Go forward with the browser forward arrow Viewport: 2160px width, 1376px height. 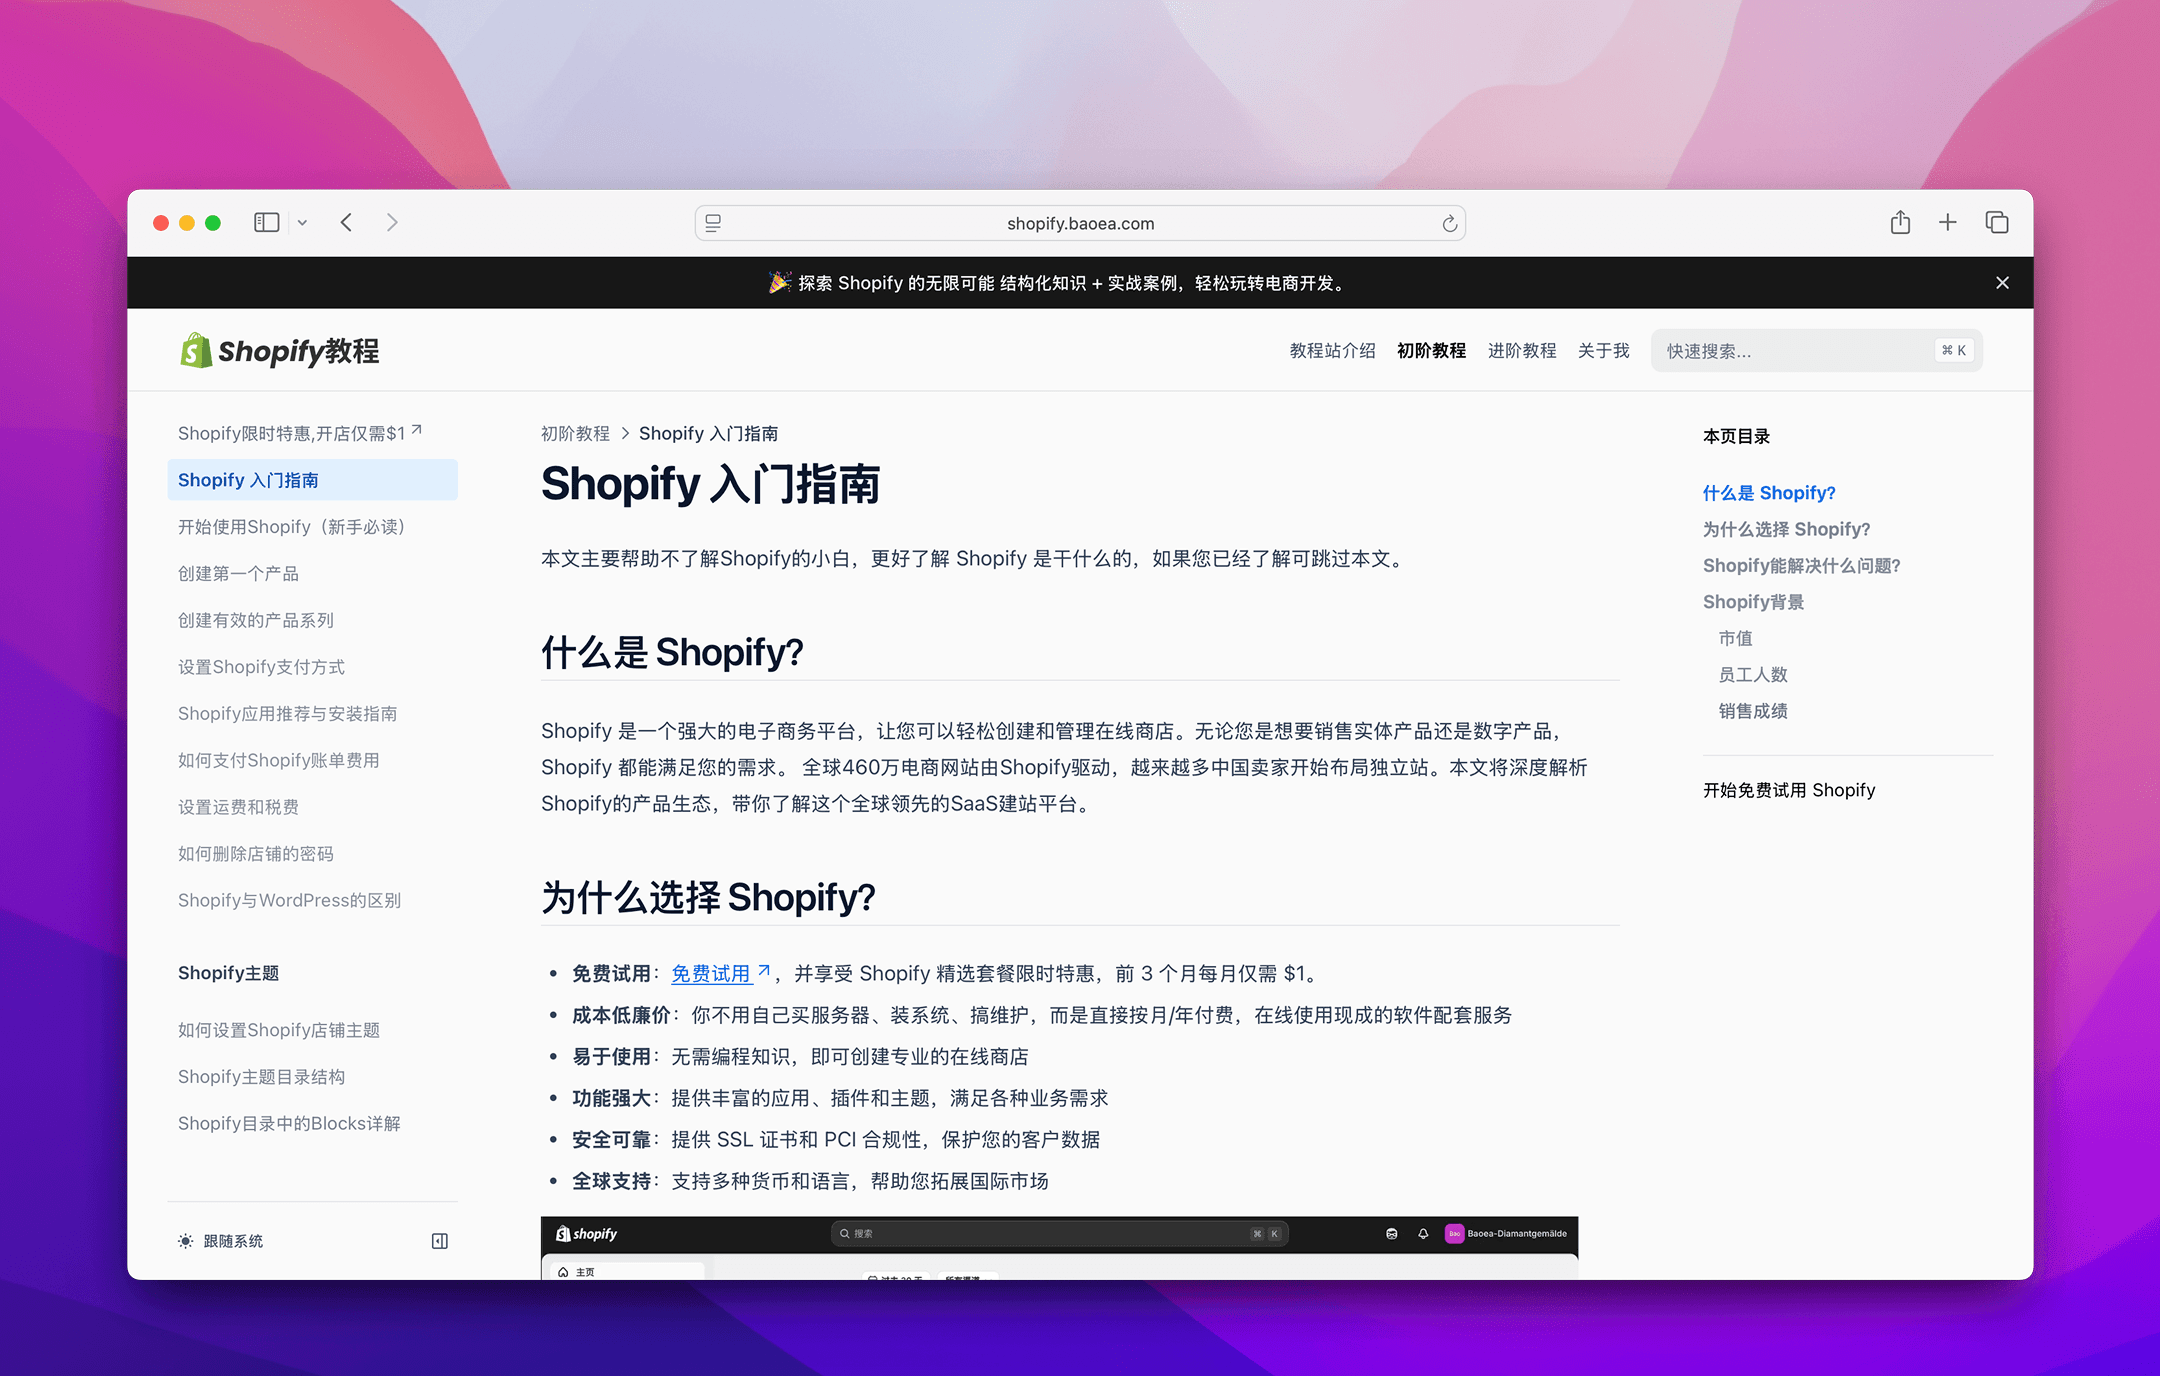pyautogui.click(x=392, y=222)
